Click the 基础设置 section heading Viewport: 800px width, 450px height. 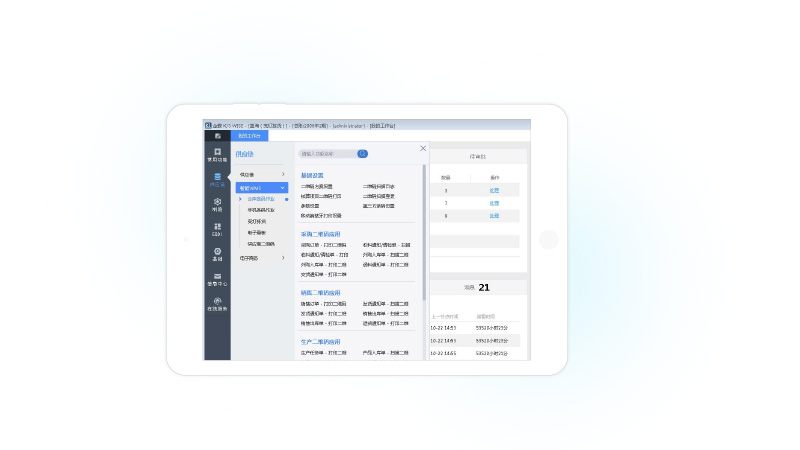coord(312,175)
